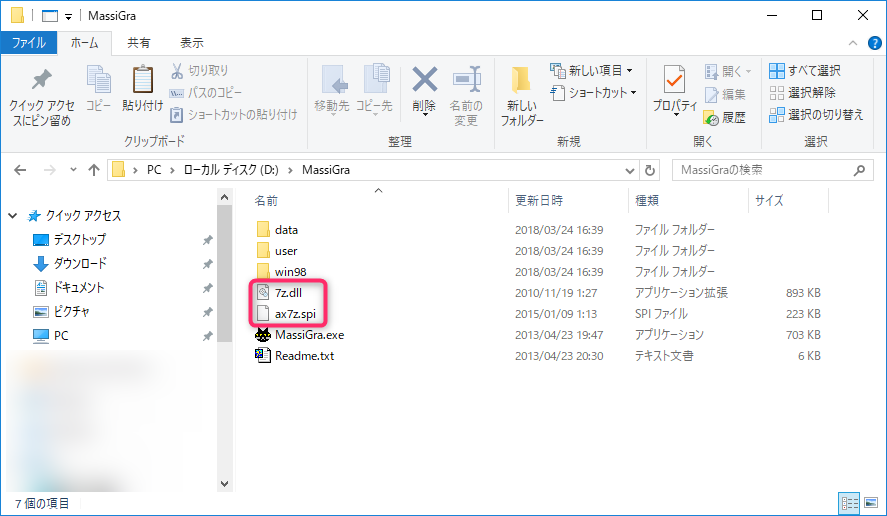Image resolution: width=887 pixels, height=516 pixels.
Task: Click navigation pane scroll down arrow
Action: click(x=225, y=484)
